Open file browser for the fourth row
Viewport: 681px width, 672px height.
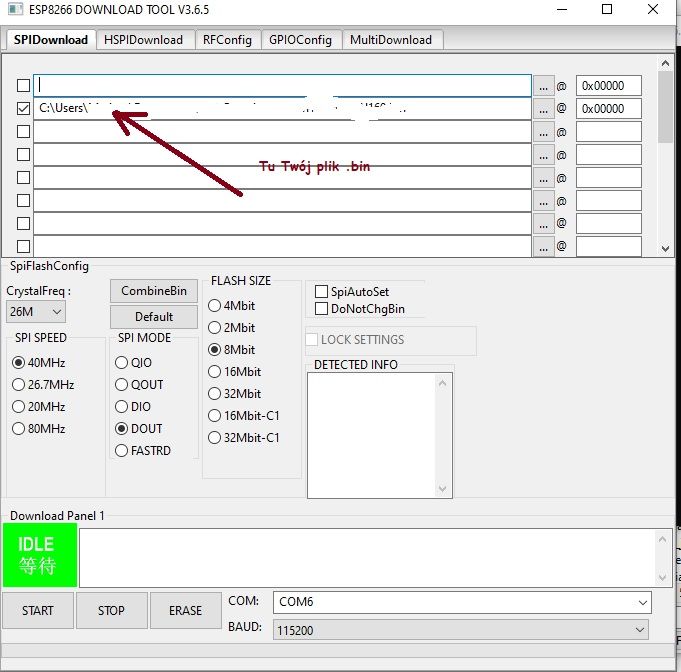(x=543, y=155)
